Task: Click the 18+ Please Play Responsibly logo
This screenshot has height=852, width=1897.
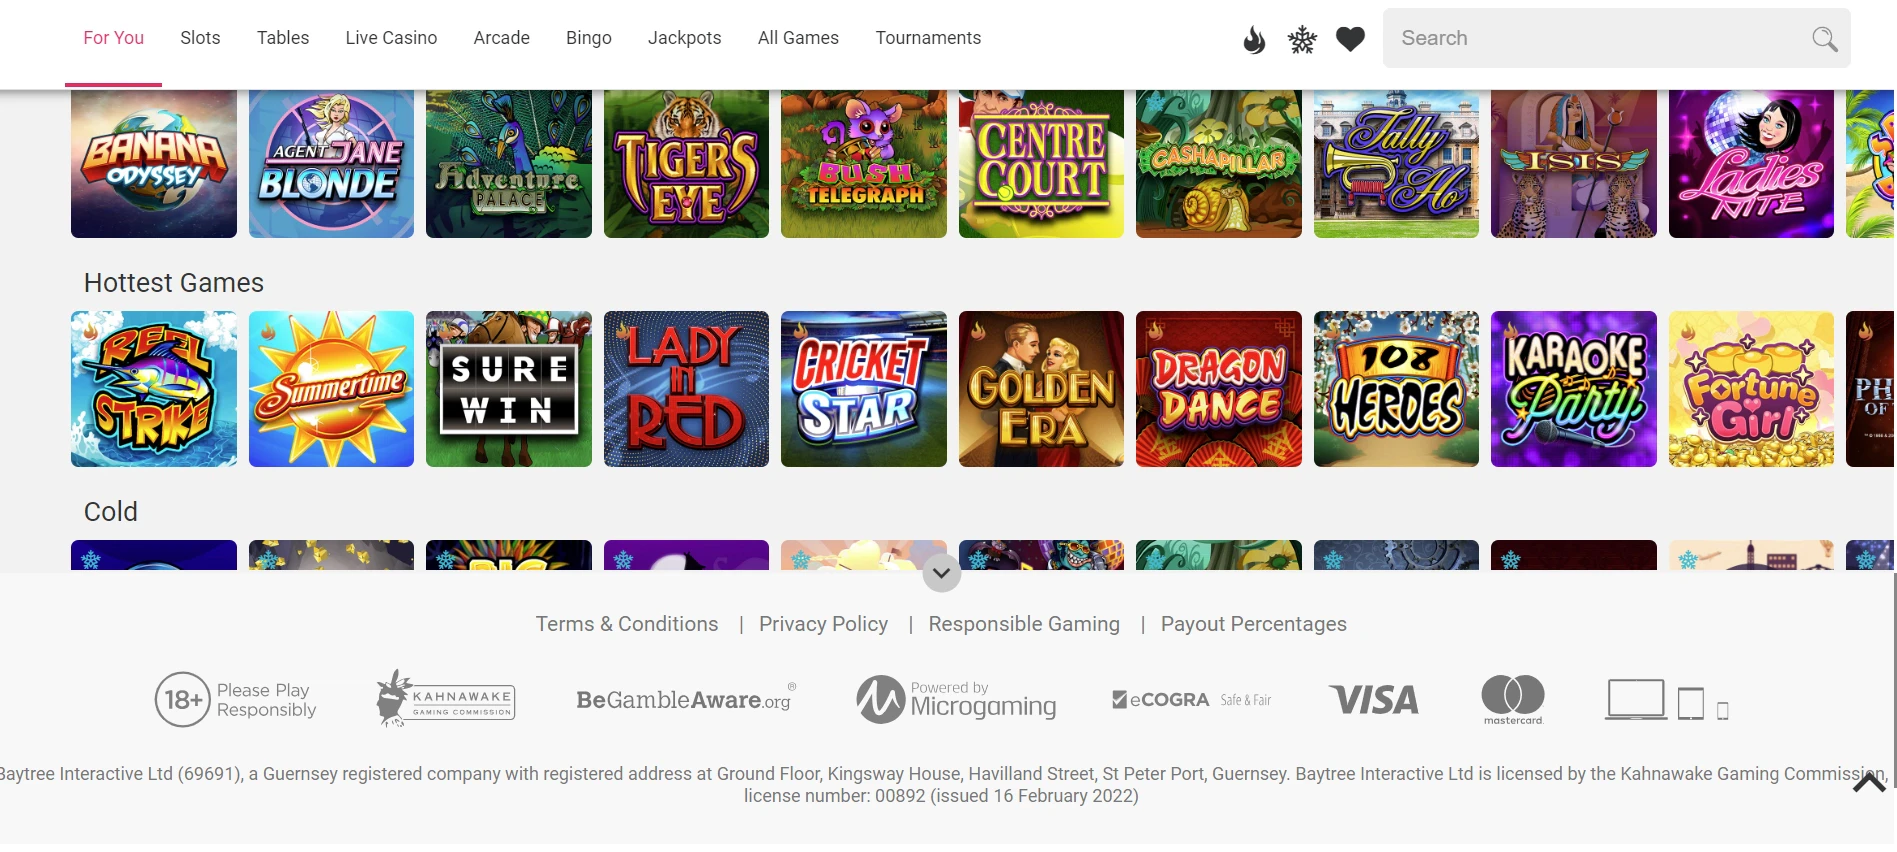Action: click(236, 700)
